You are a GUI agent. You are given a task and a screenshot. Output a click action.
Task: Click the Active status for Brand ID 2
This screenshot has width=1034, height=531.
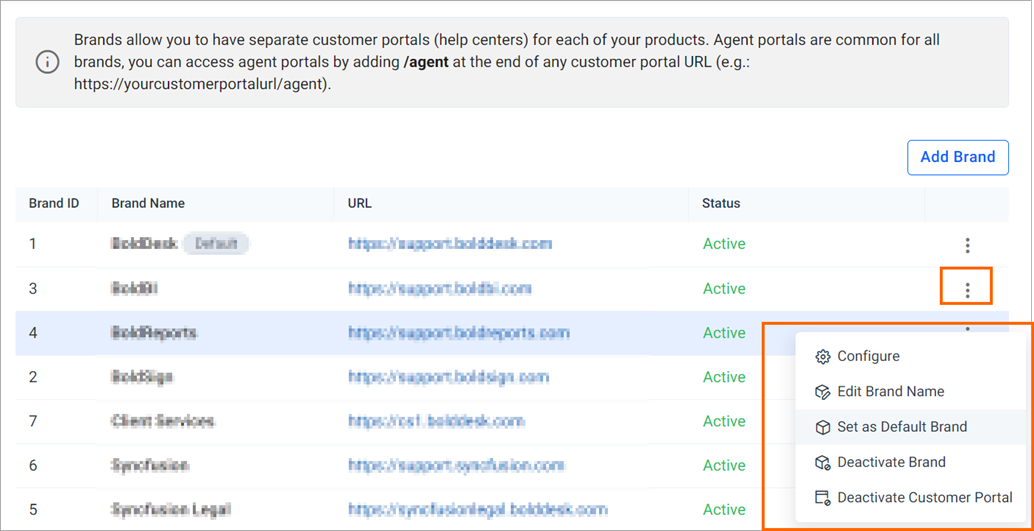tap(724, 377)
